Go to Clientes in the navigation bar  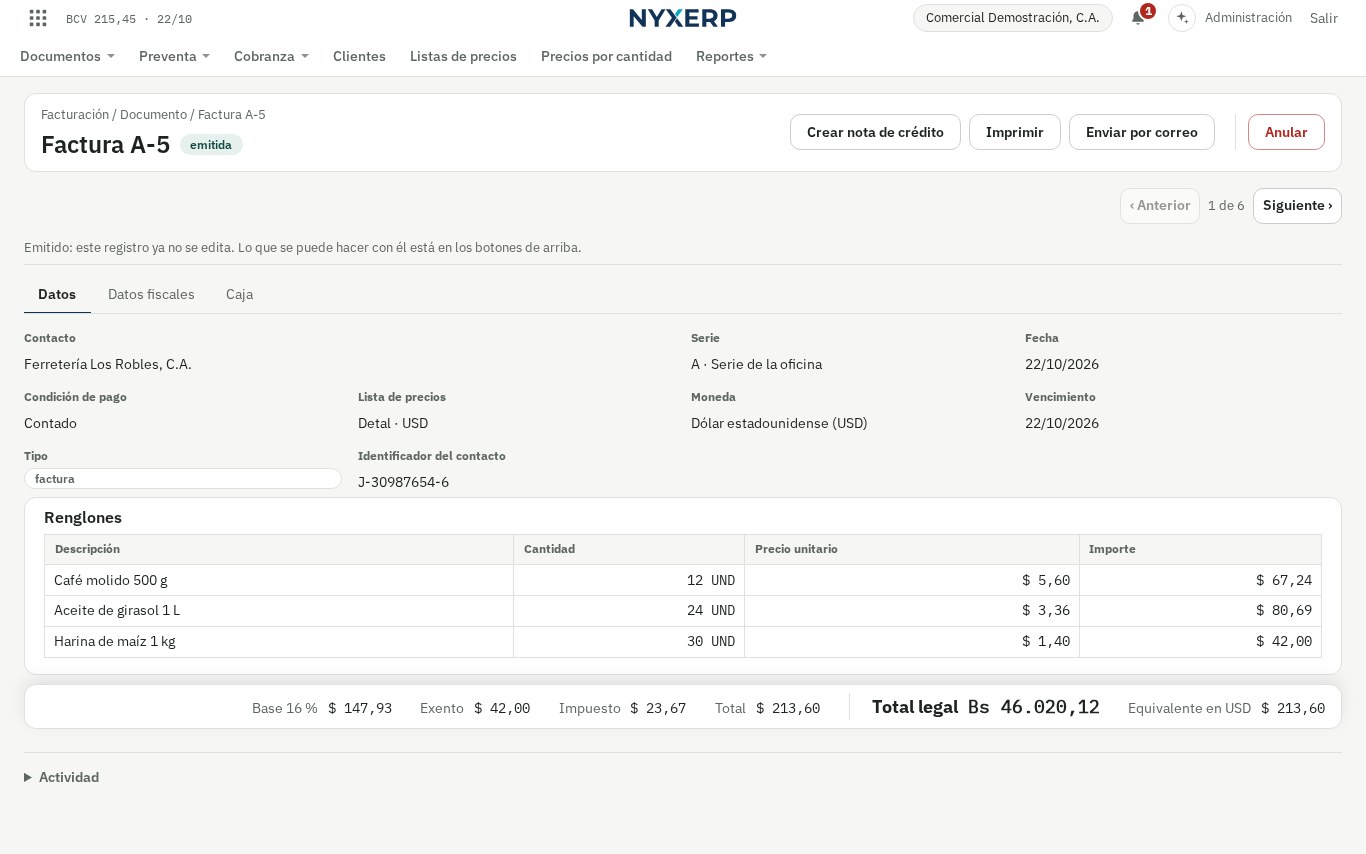[x=359, y=56]
